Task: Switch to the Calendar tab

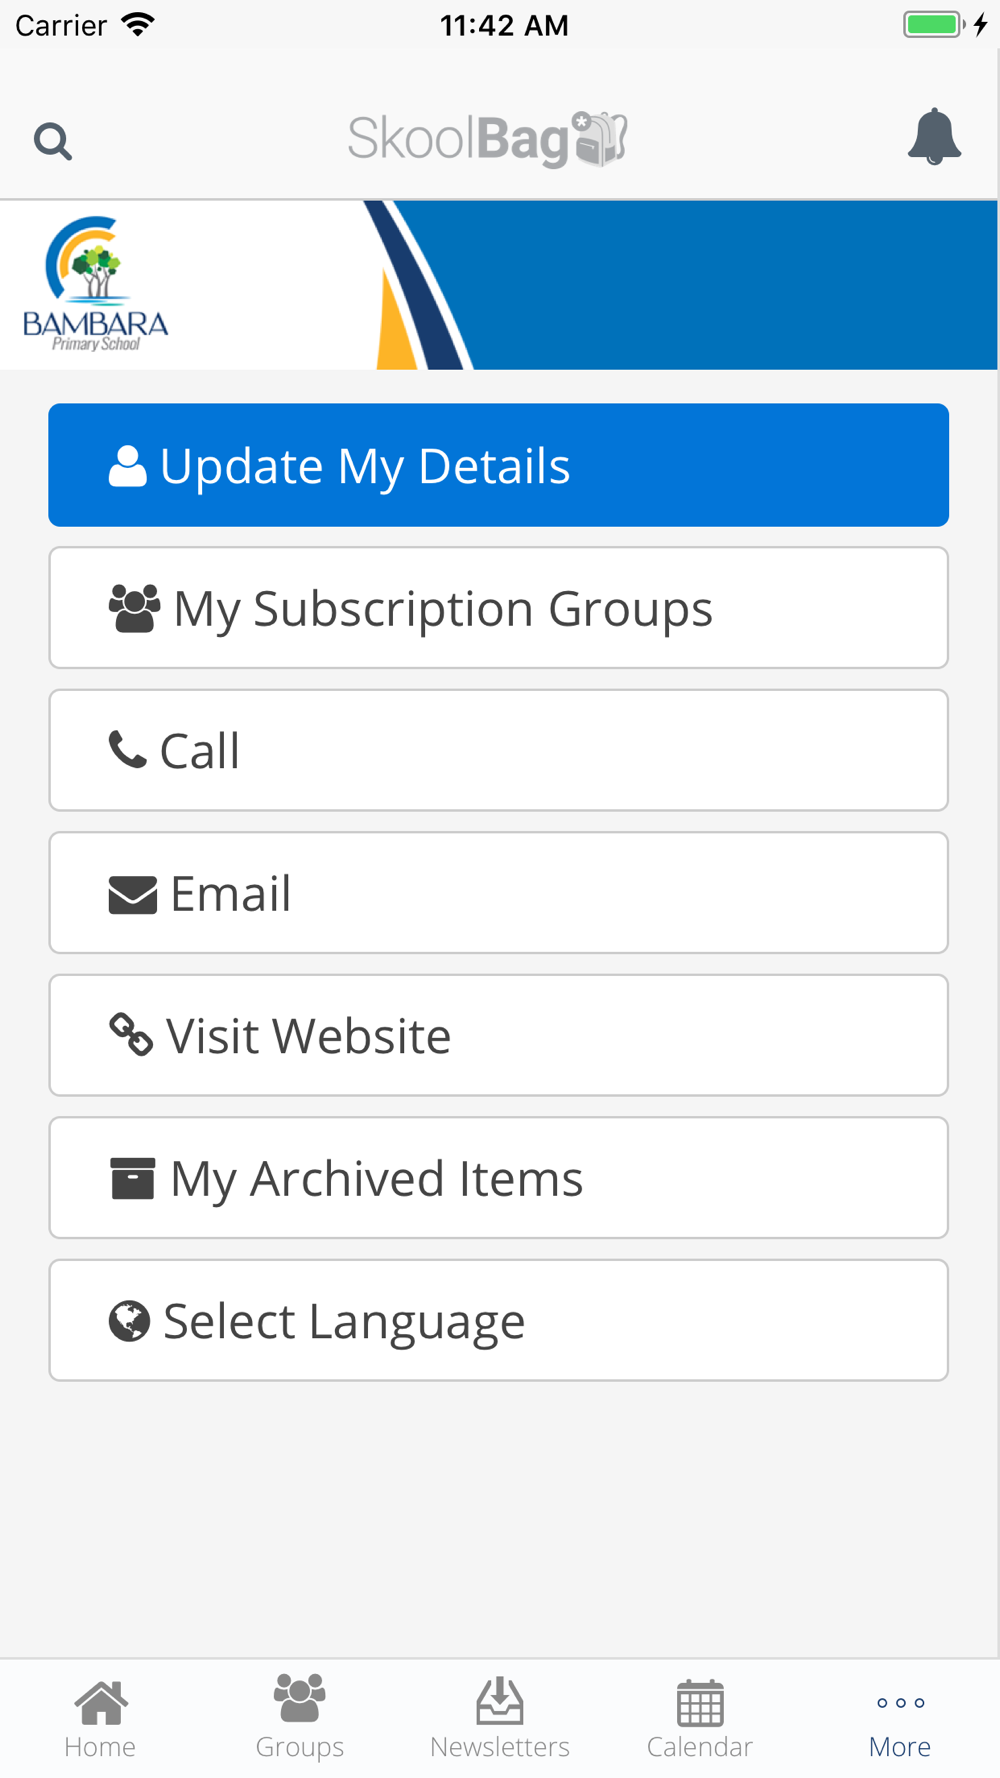Action: [x=700, y=1719]
